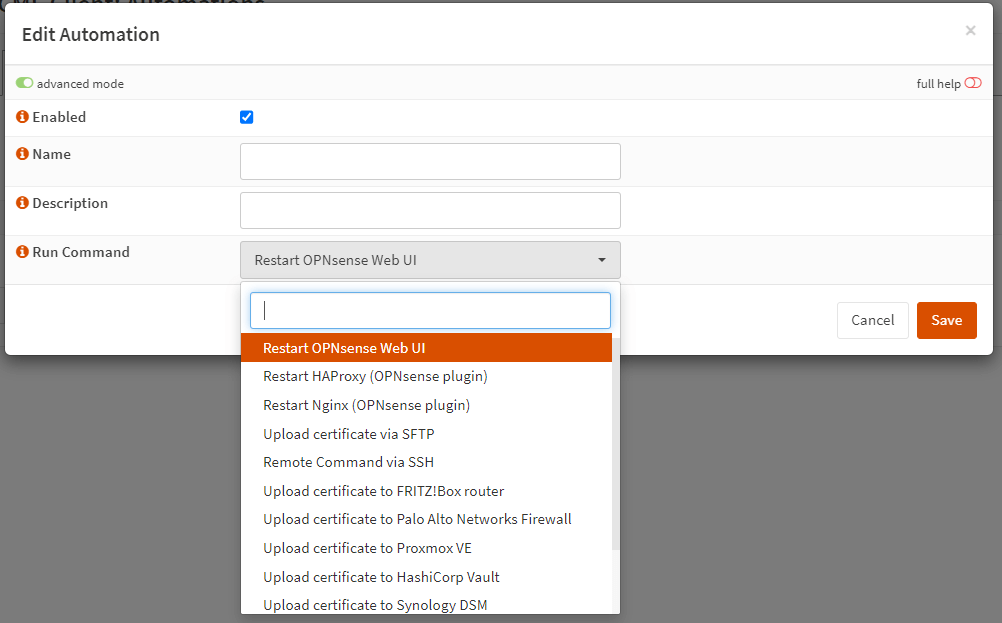
Task: Click the Cancel button
Action: (x=872, y=320)
